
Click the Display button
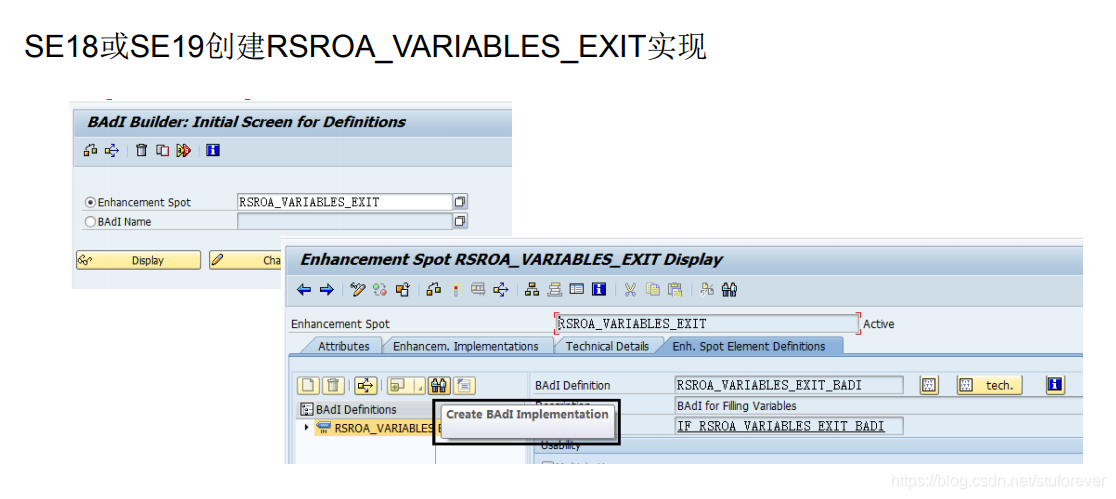coord(138,261)
